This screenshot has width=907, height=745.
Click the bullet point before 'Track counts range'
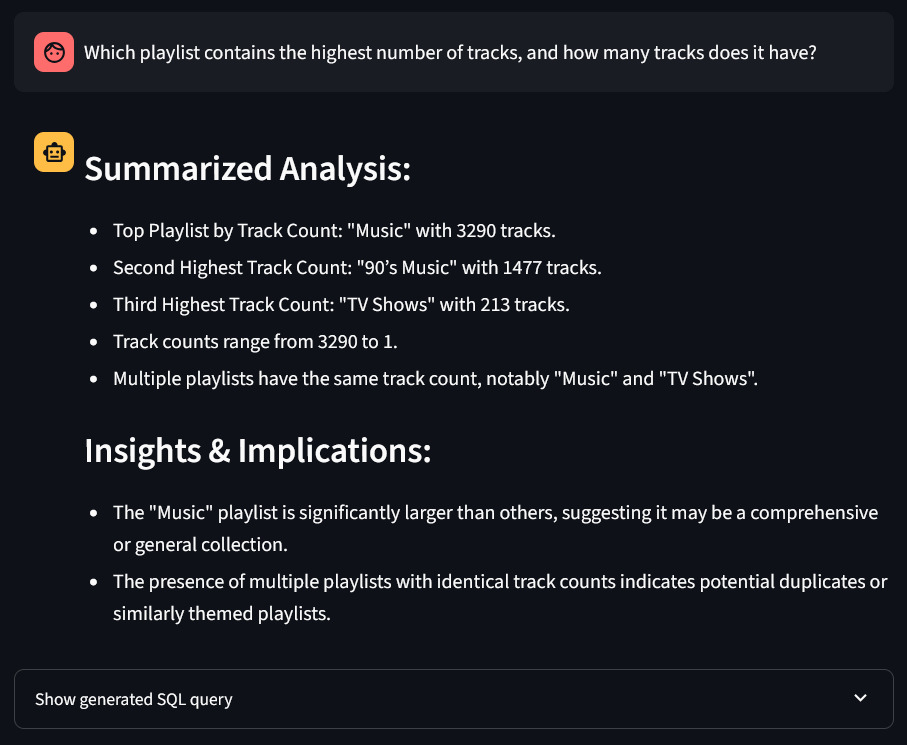pos(94,342)
